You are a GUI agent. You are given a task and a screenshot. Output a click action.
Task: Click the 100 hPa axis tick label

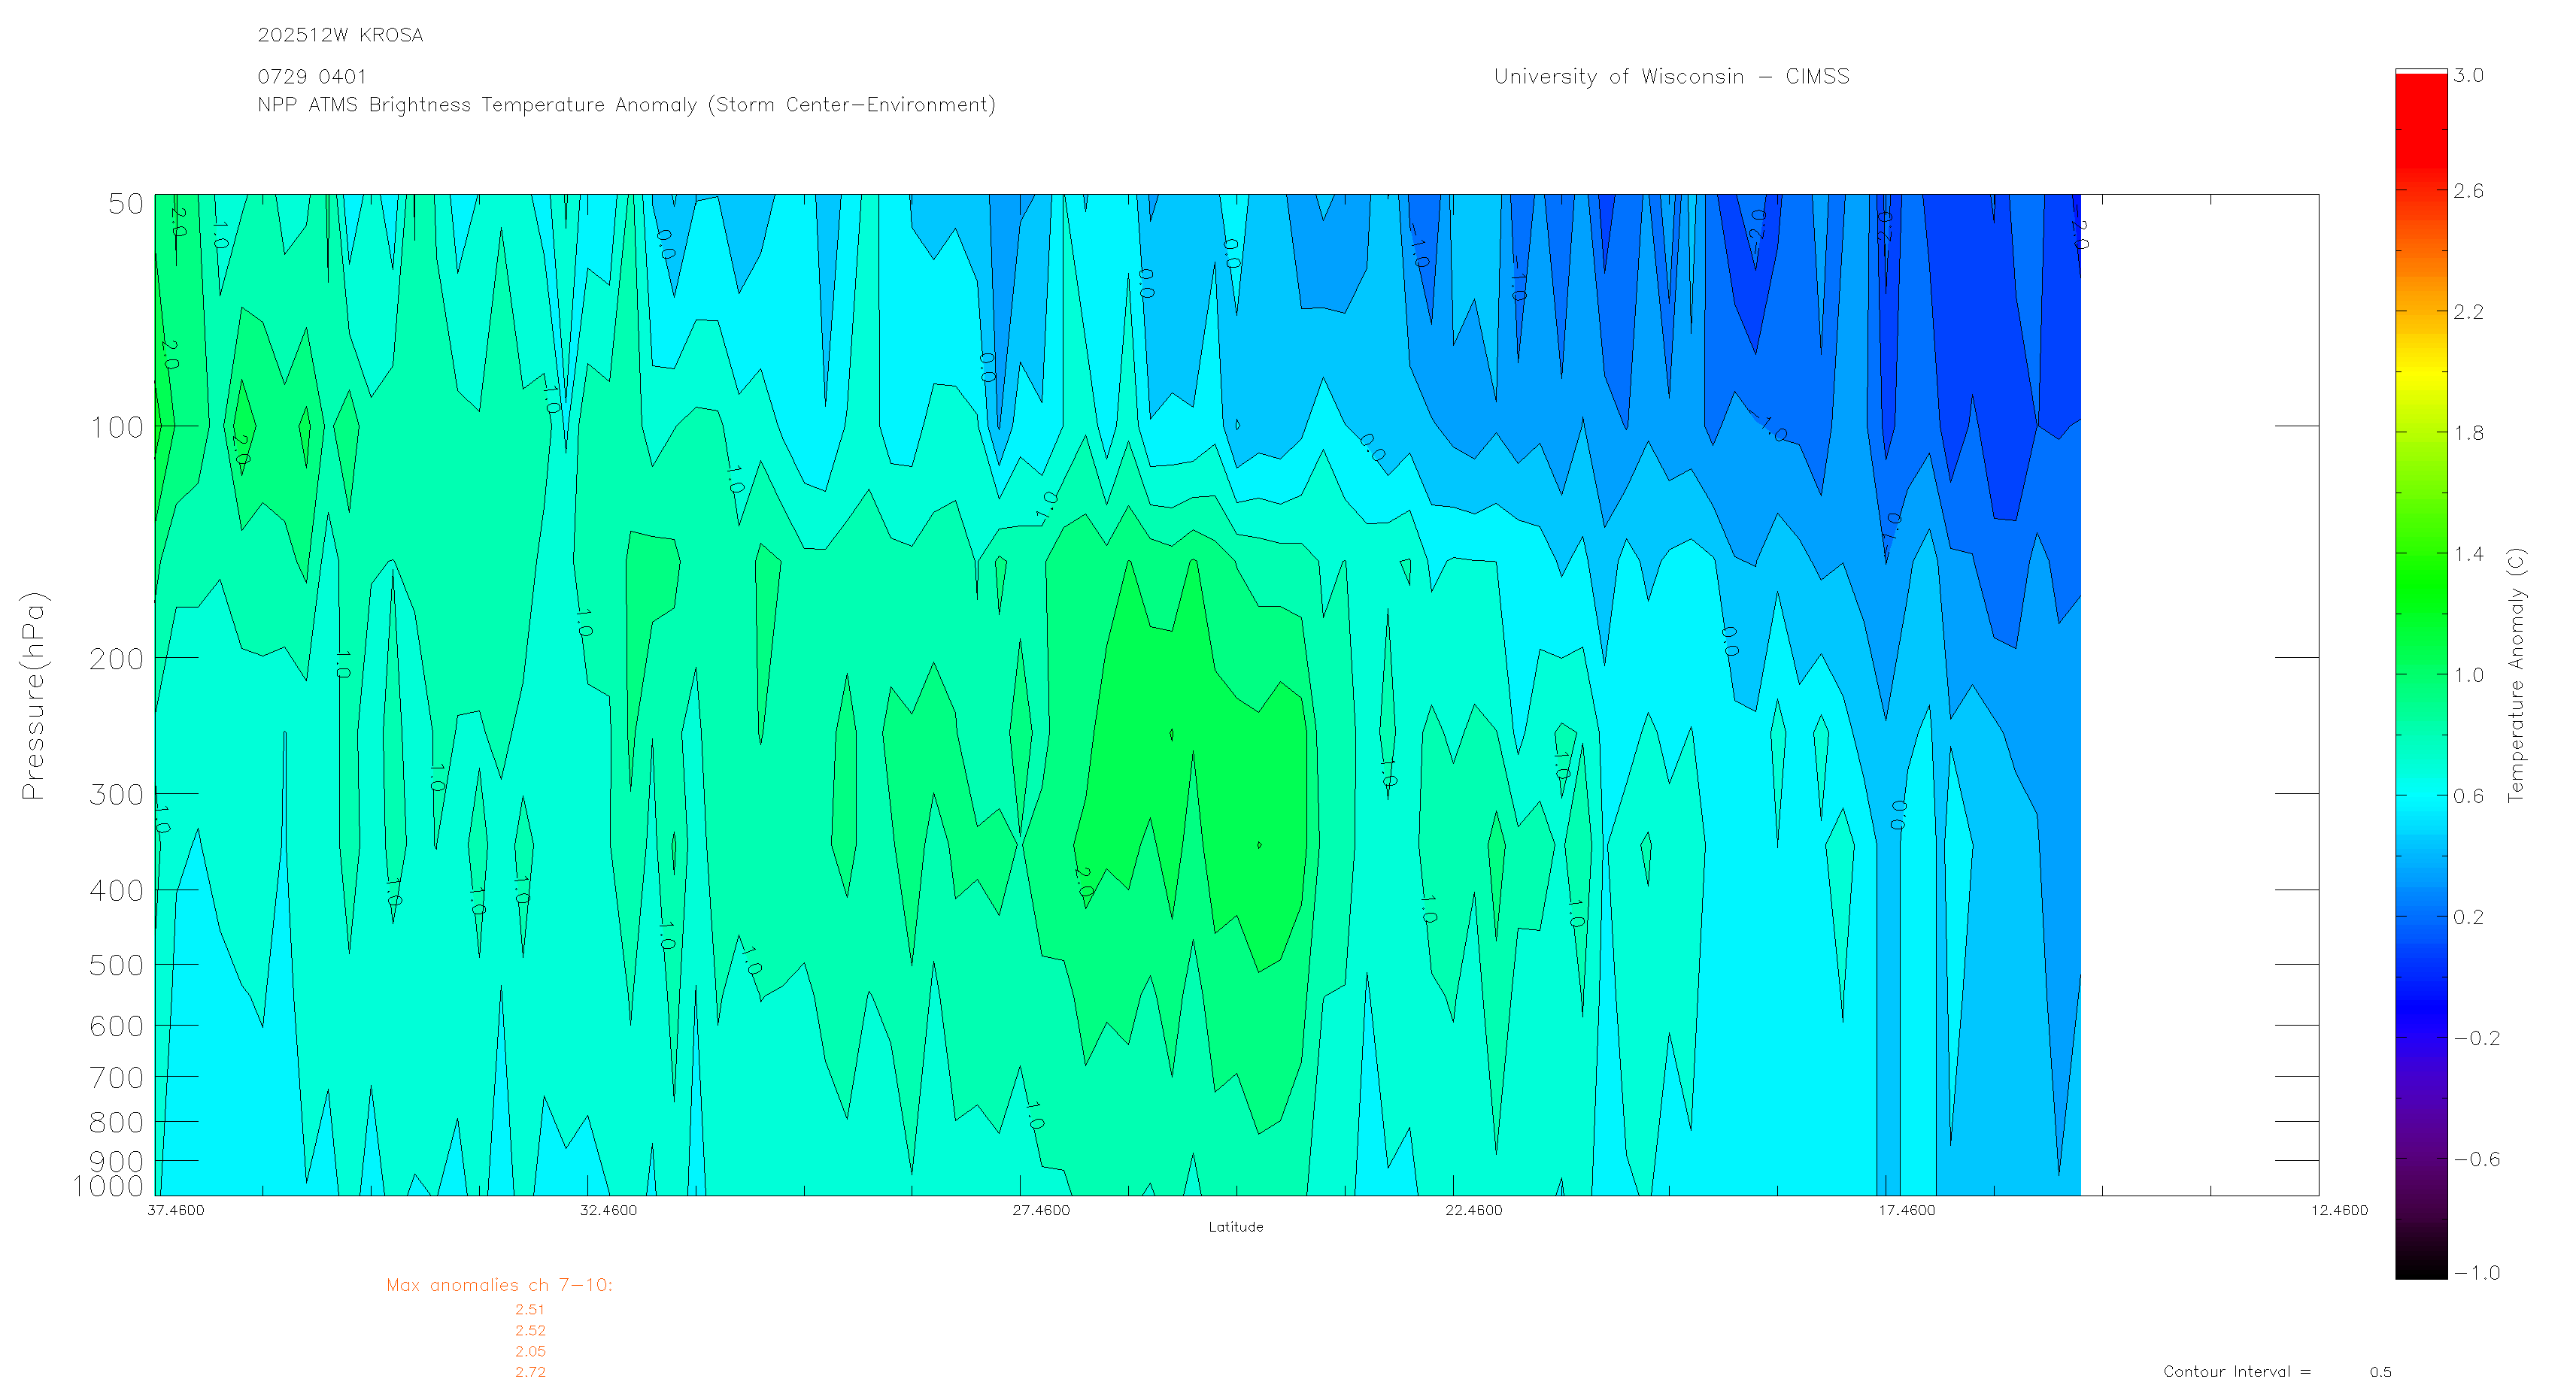[117, 428]
